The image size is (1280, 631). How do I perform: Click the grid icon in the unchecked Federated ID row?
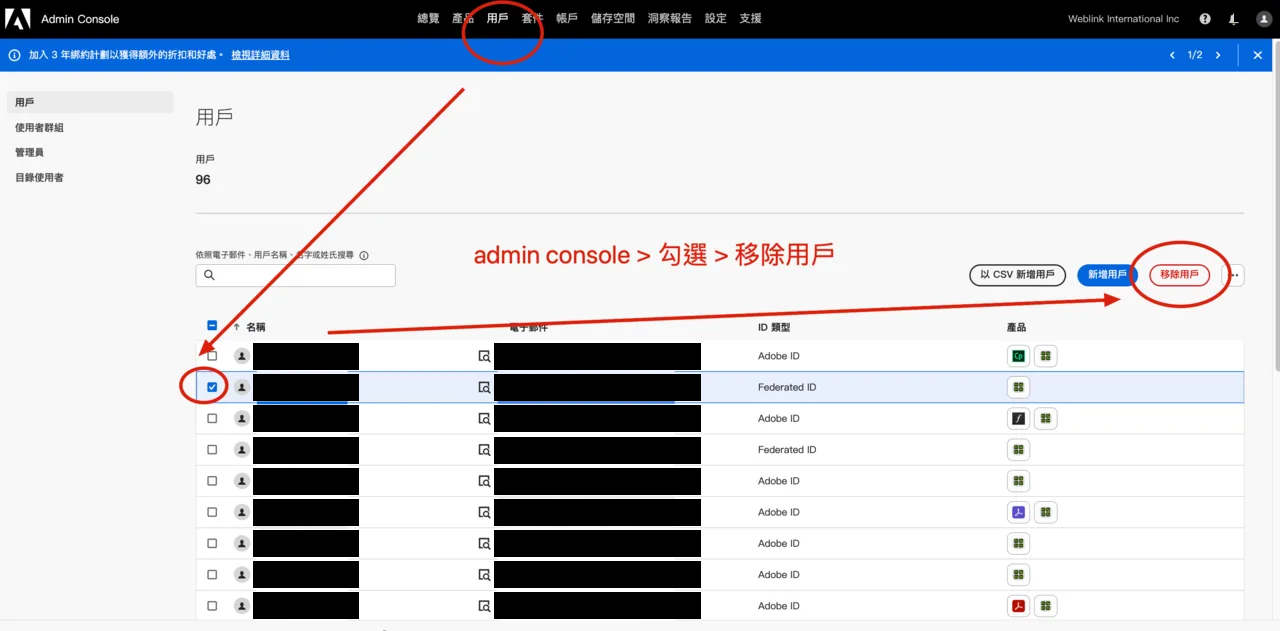tap(1018, 450)
